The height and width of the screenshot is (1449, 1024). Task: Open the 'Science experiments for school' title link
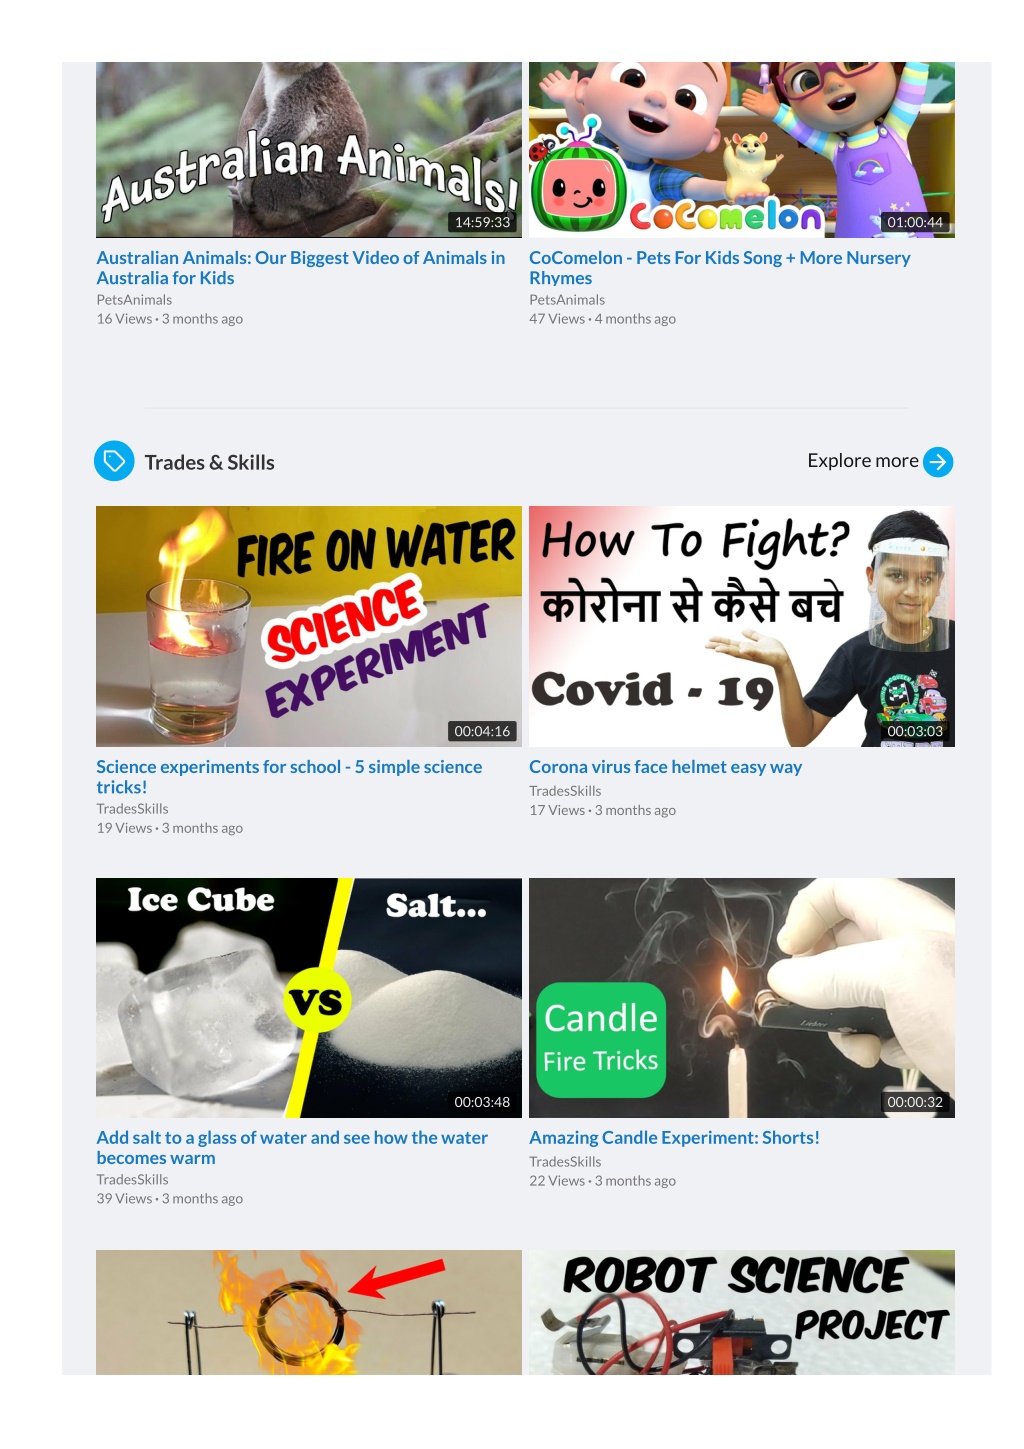coord(289,777)
